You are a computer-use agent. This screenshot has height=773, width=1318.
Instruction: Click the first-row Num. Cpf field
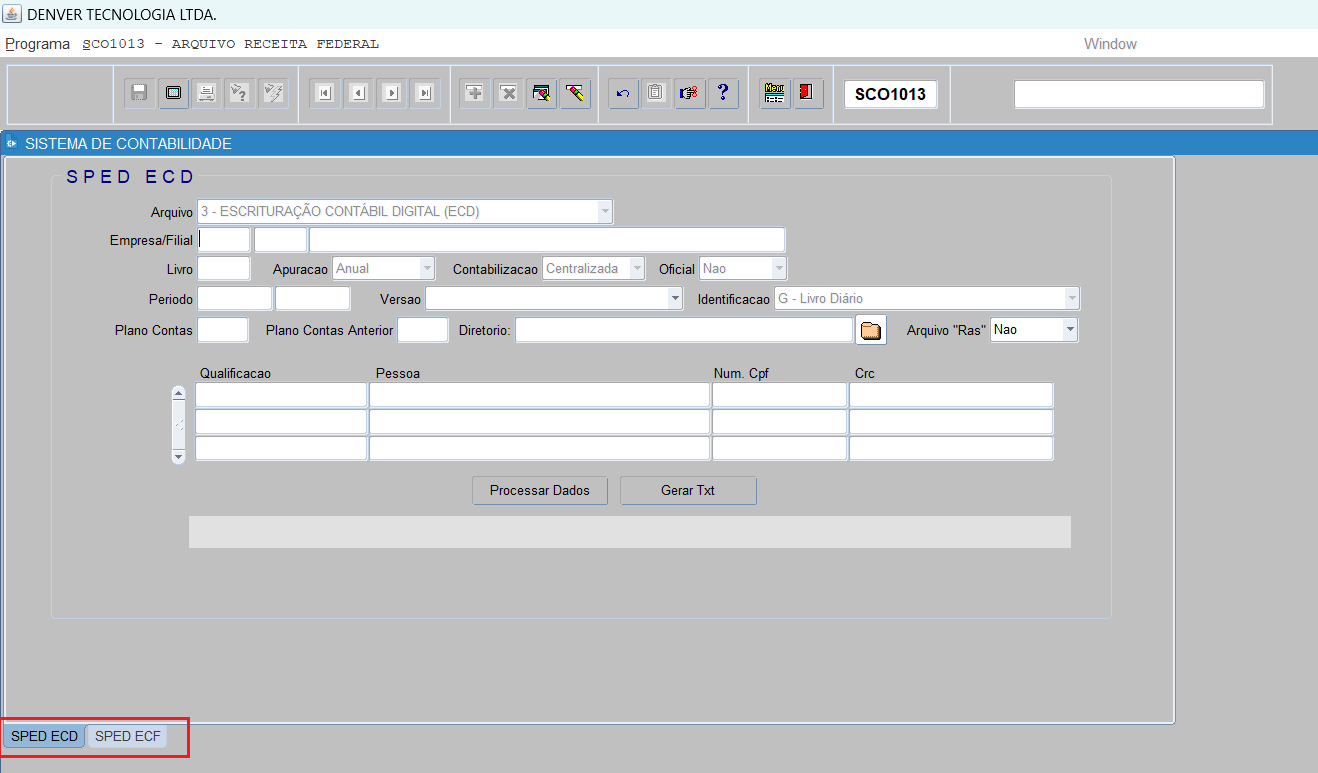[780, 395]
